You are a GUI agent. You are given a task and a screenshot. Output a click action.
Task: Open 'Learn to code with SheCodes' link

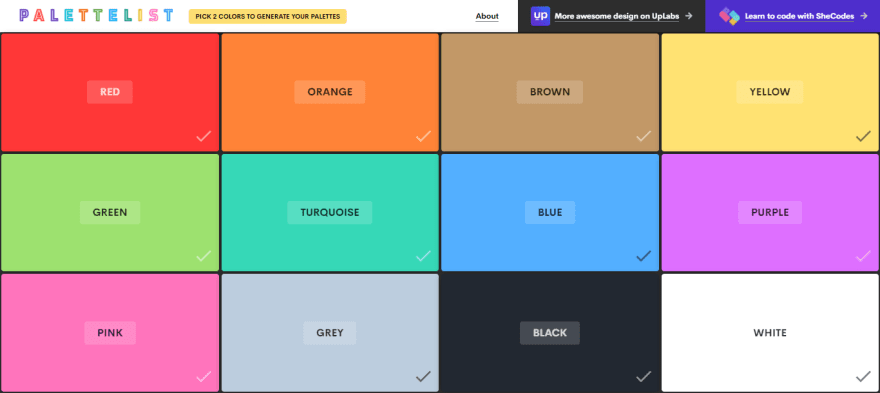pyautogui.click(x=799, y=16)
